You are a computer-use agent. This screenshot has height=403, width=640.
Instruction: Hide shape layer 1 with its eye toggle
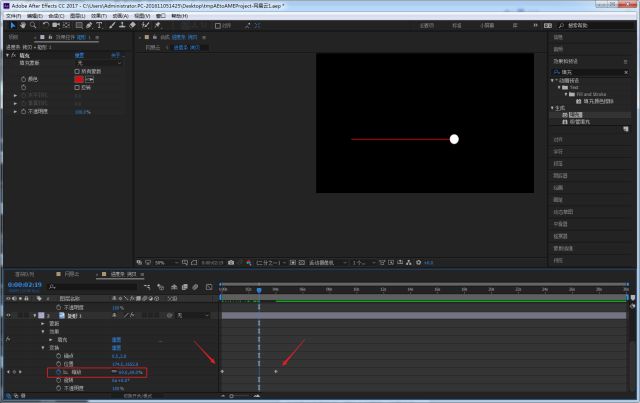[x=8, y=315]
